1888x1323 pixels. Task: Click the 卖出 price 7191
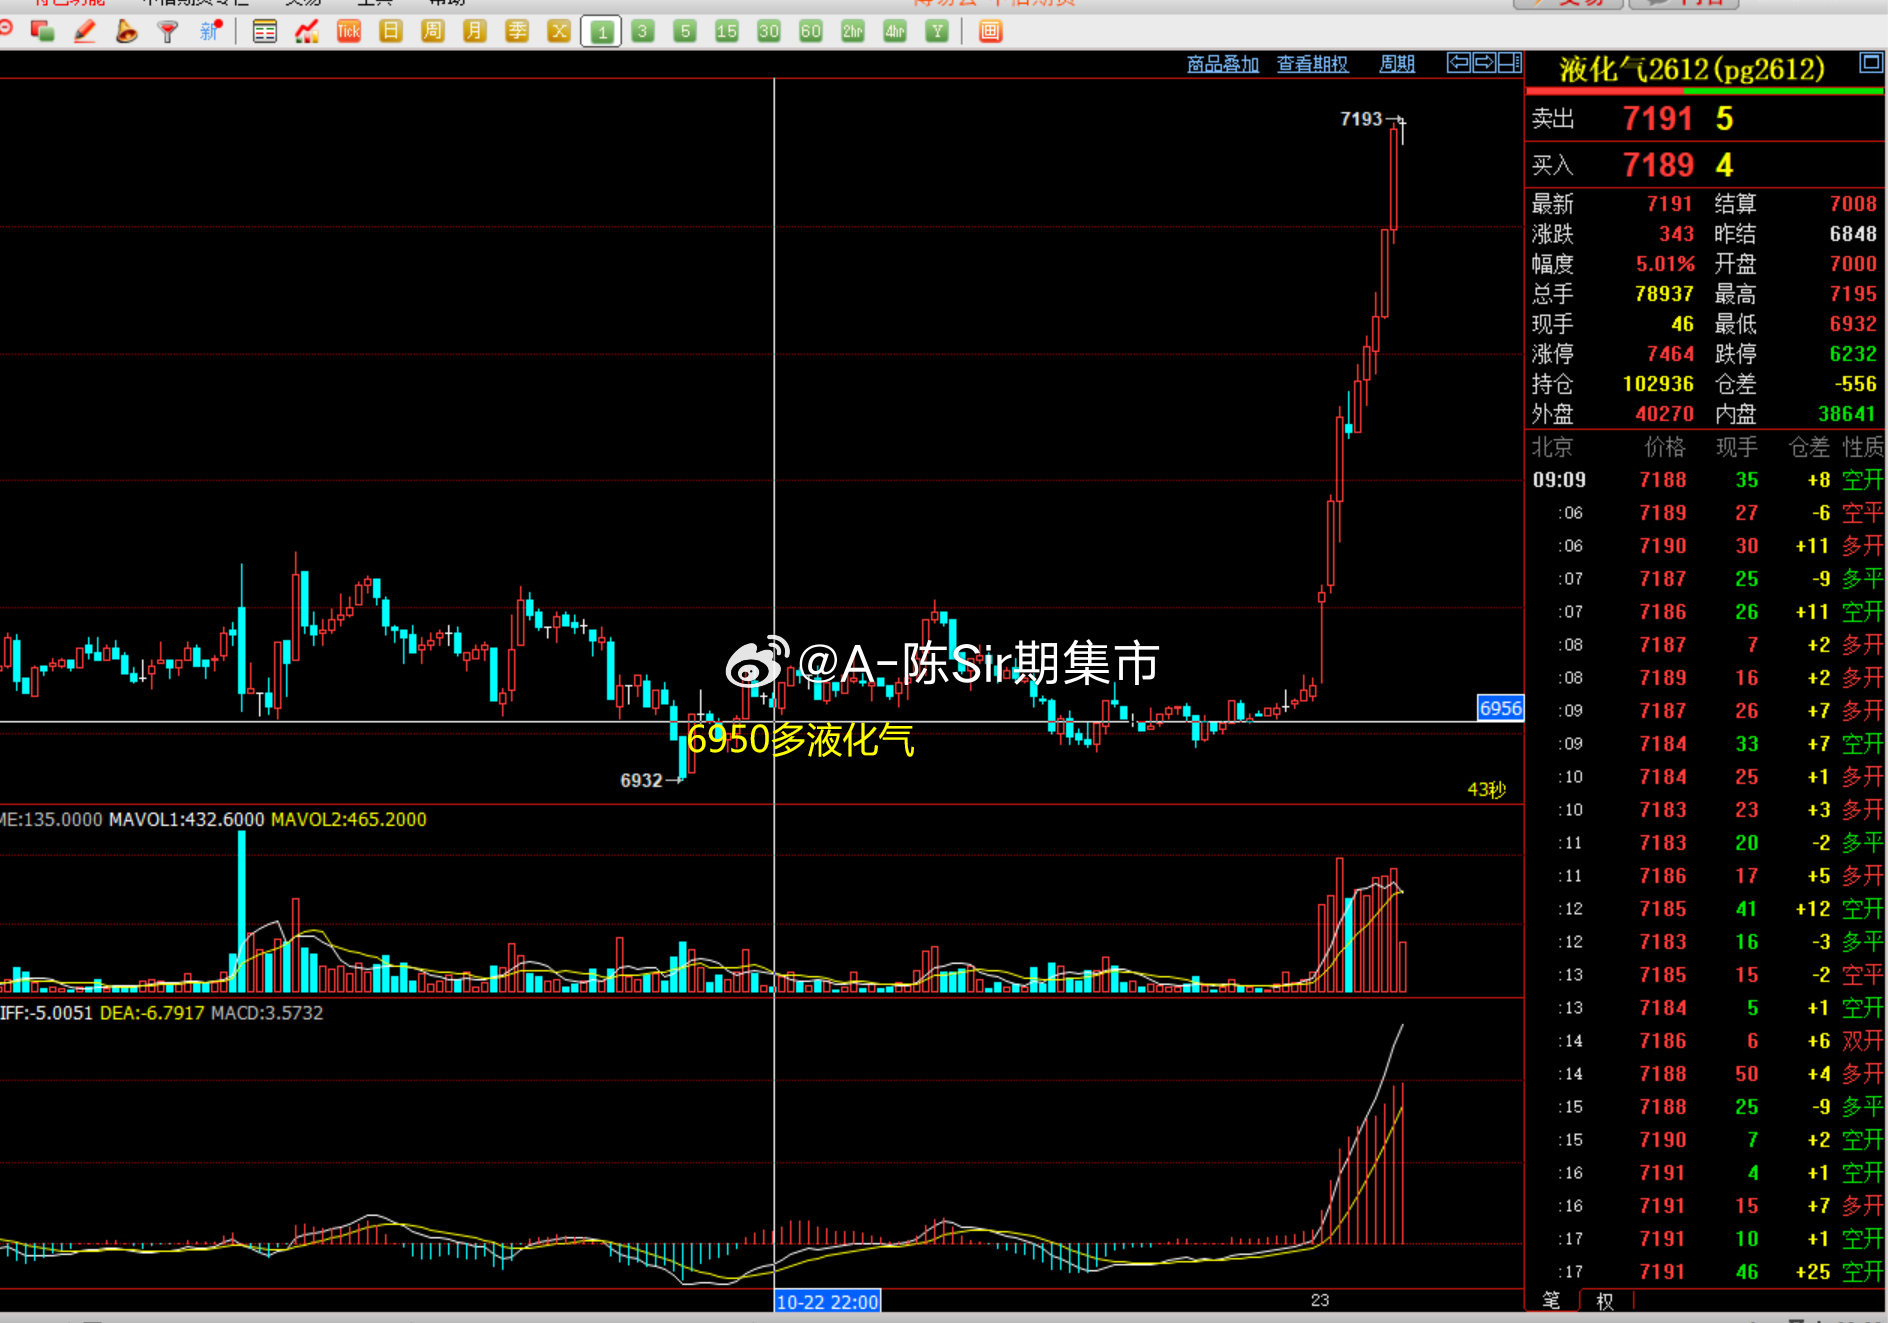pyautogui.click(x=1657, y=119)
